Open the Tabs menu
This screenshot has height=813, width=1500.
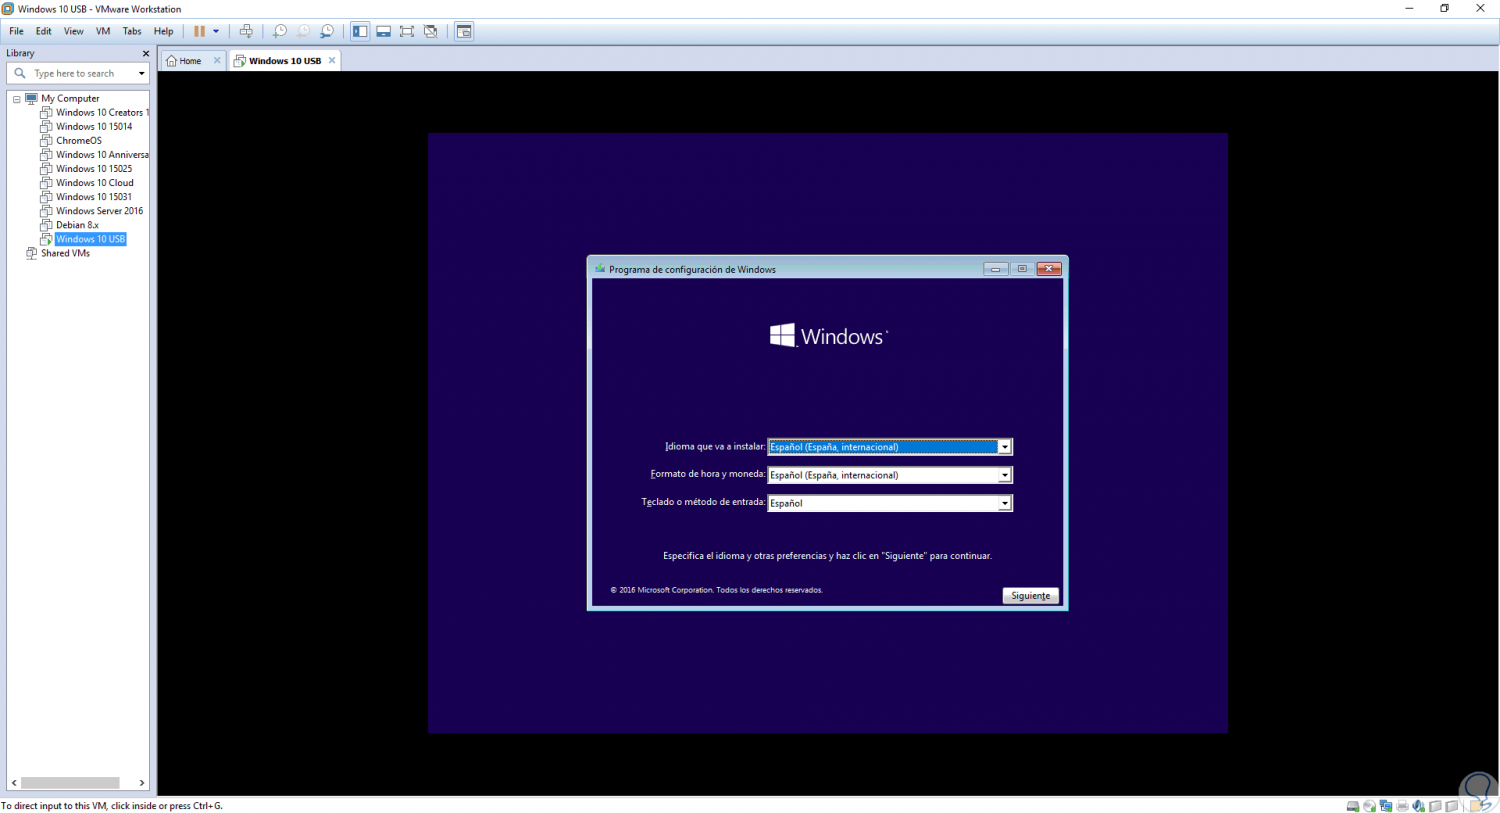coord(132,31)
